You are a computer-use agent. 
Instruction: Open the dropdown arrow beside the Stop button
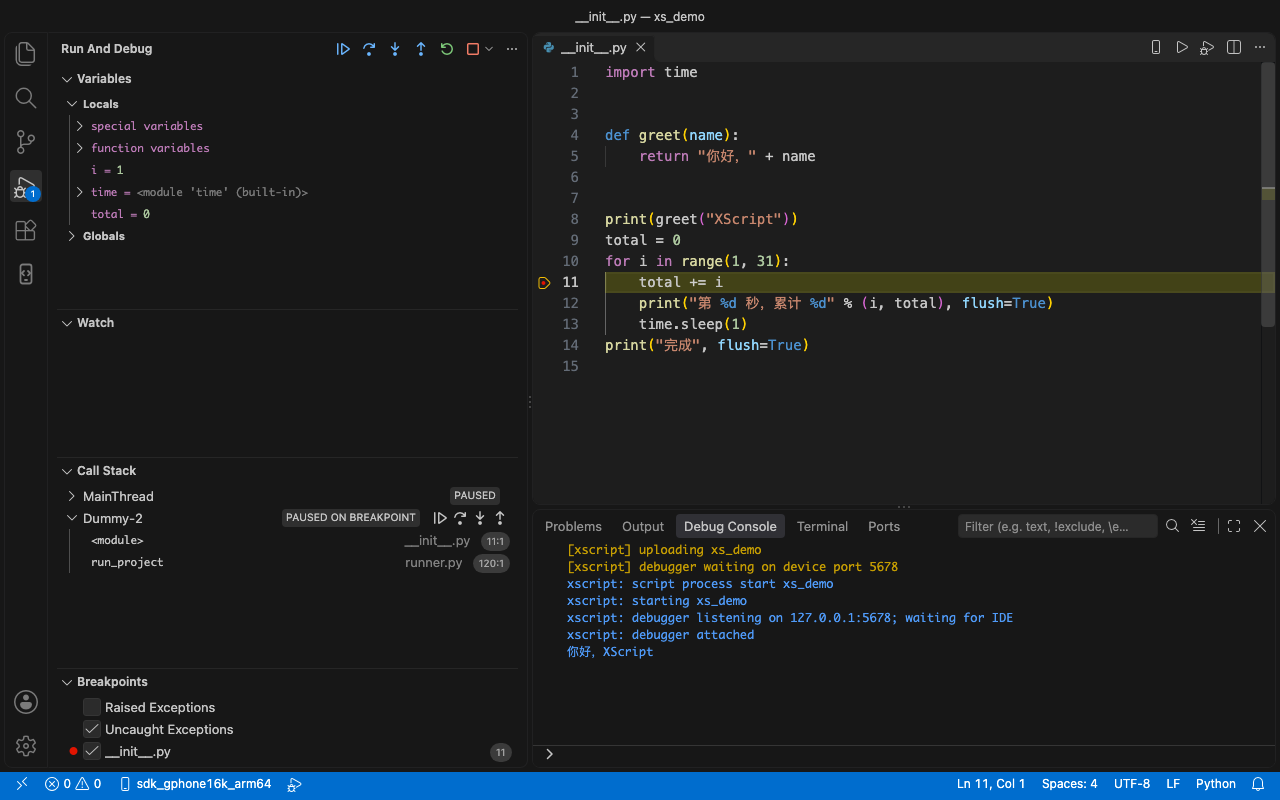(489, 49)
